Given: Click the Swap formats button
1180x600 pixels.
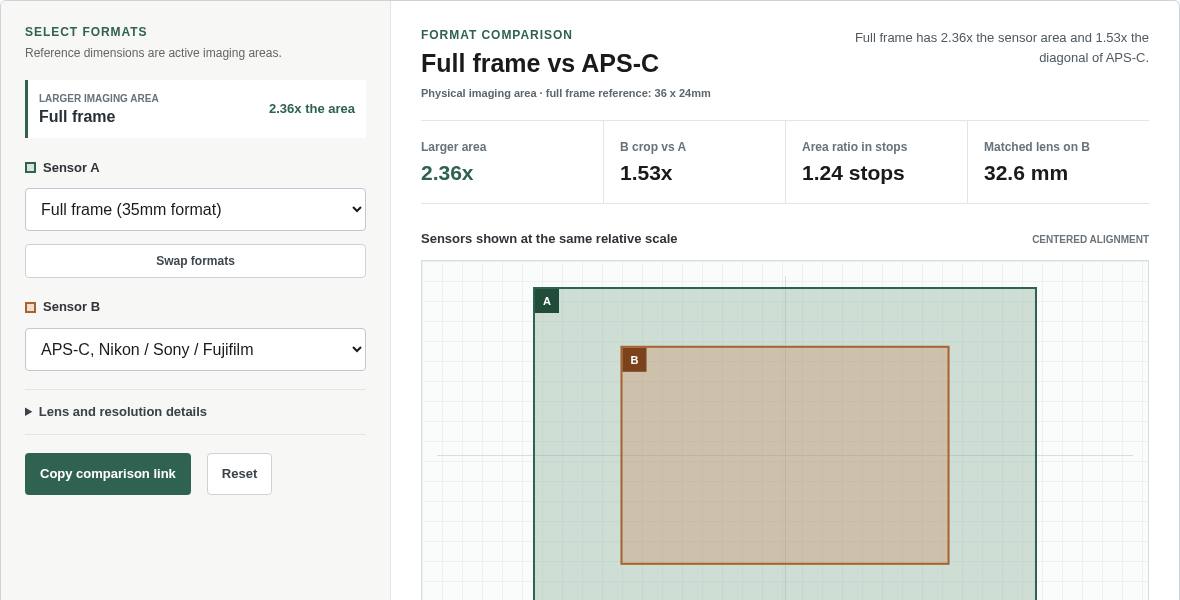Looking at the screenshot, I should pos(195,260).
